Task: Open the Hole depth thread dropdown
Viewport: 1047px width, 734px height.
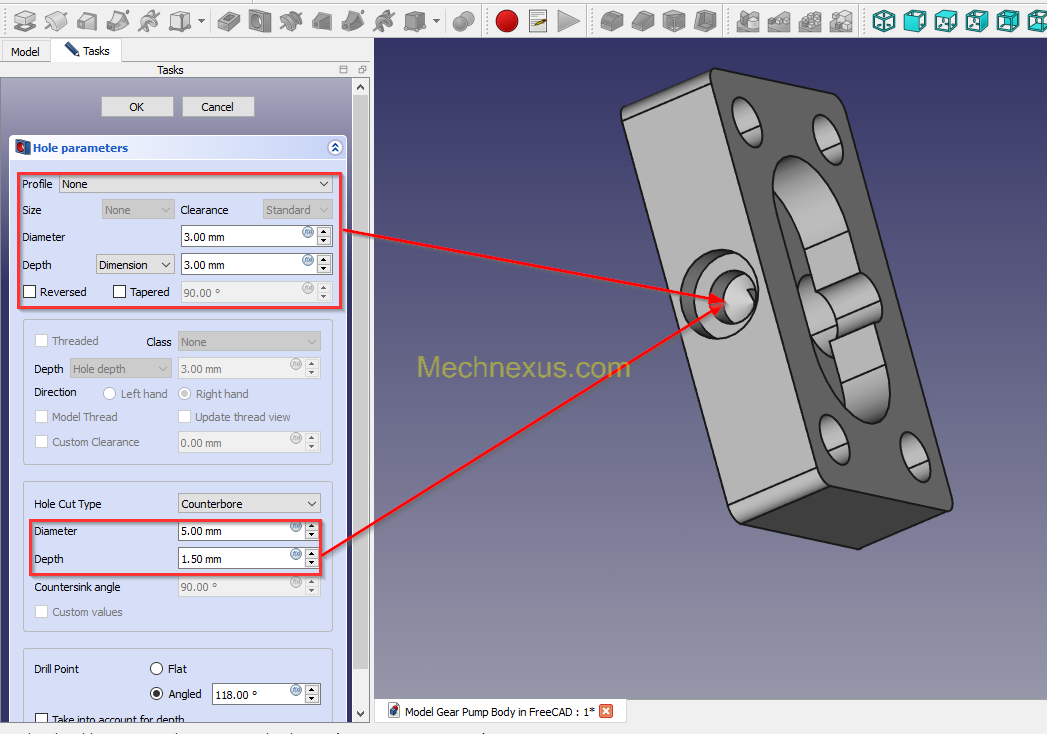Action: click(121, 369)
